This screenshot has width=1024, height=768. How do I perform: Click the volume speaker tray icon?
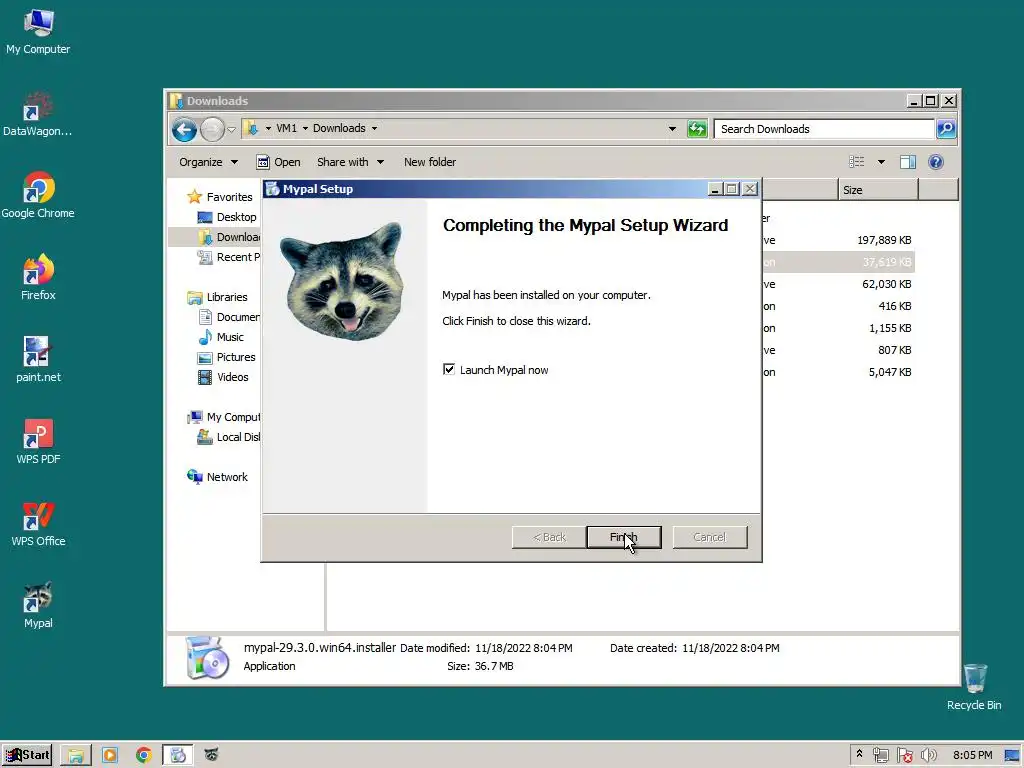point(928,756)
